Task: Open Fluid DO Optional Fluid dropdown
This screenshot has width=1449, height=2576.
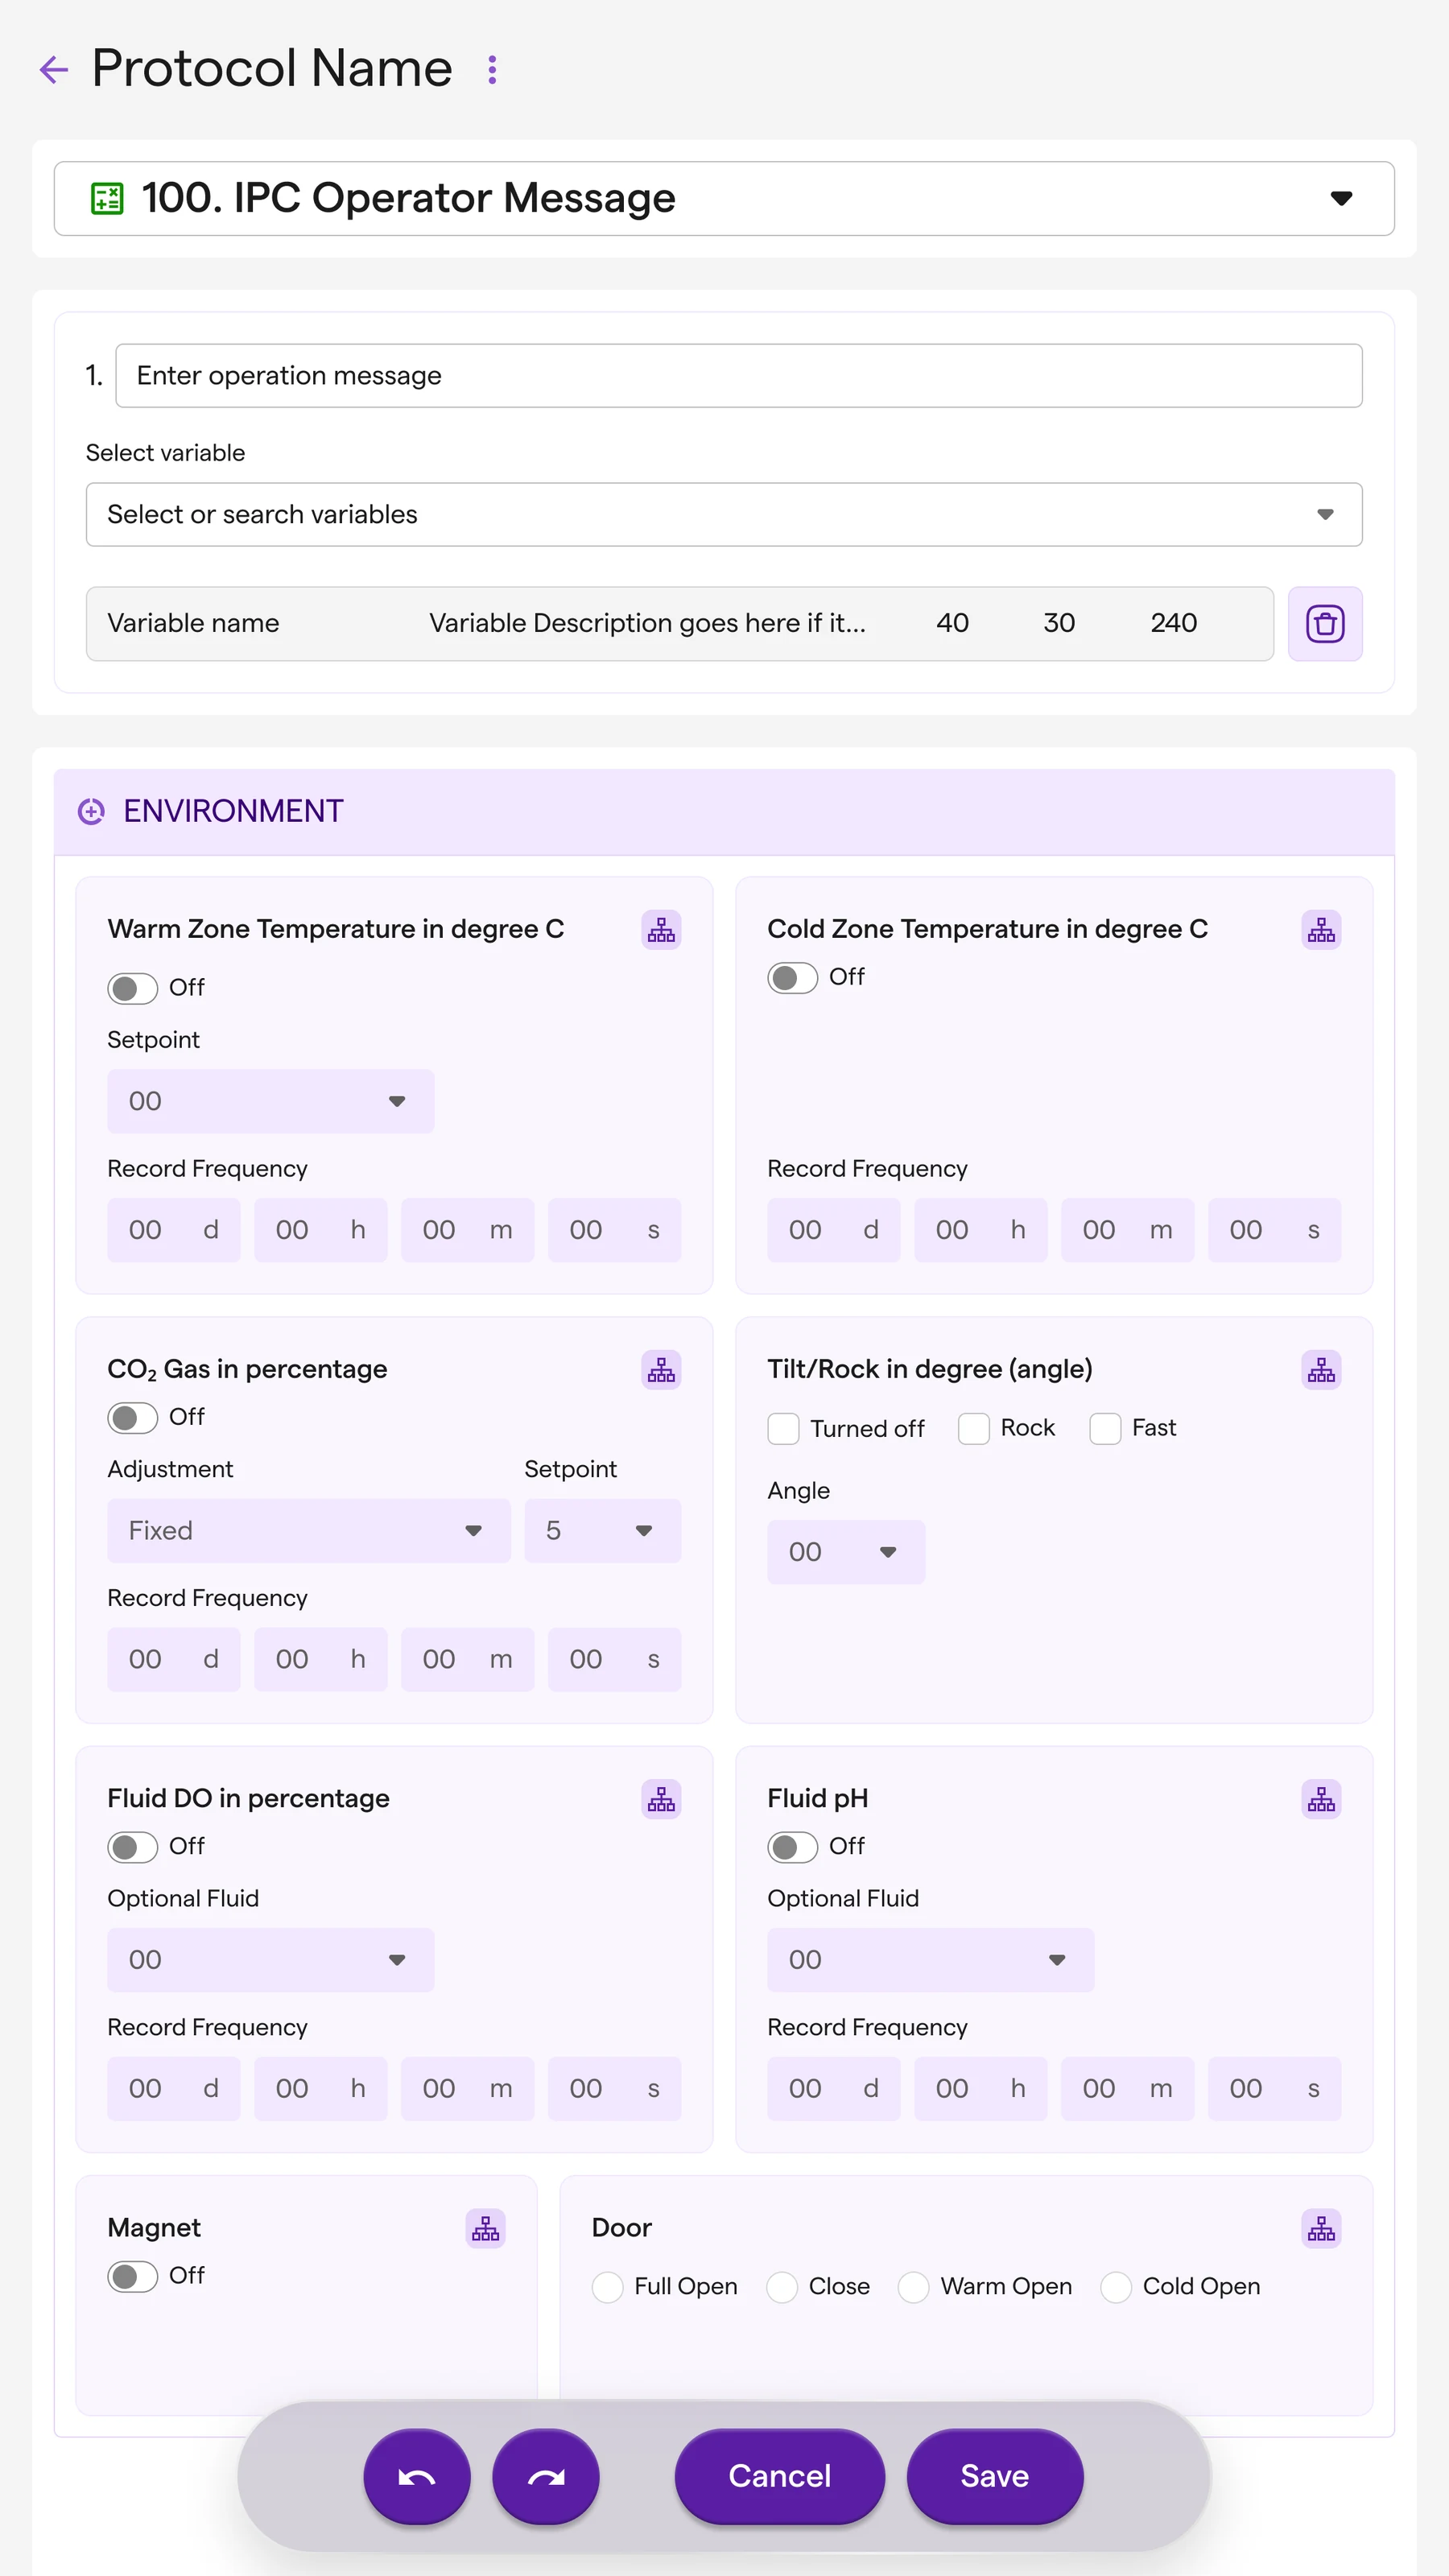Action: [x=270, y=1959]
